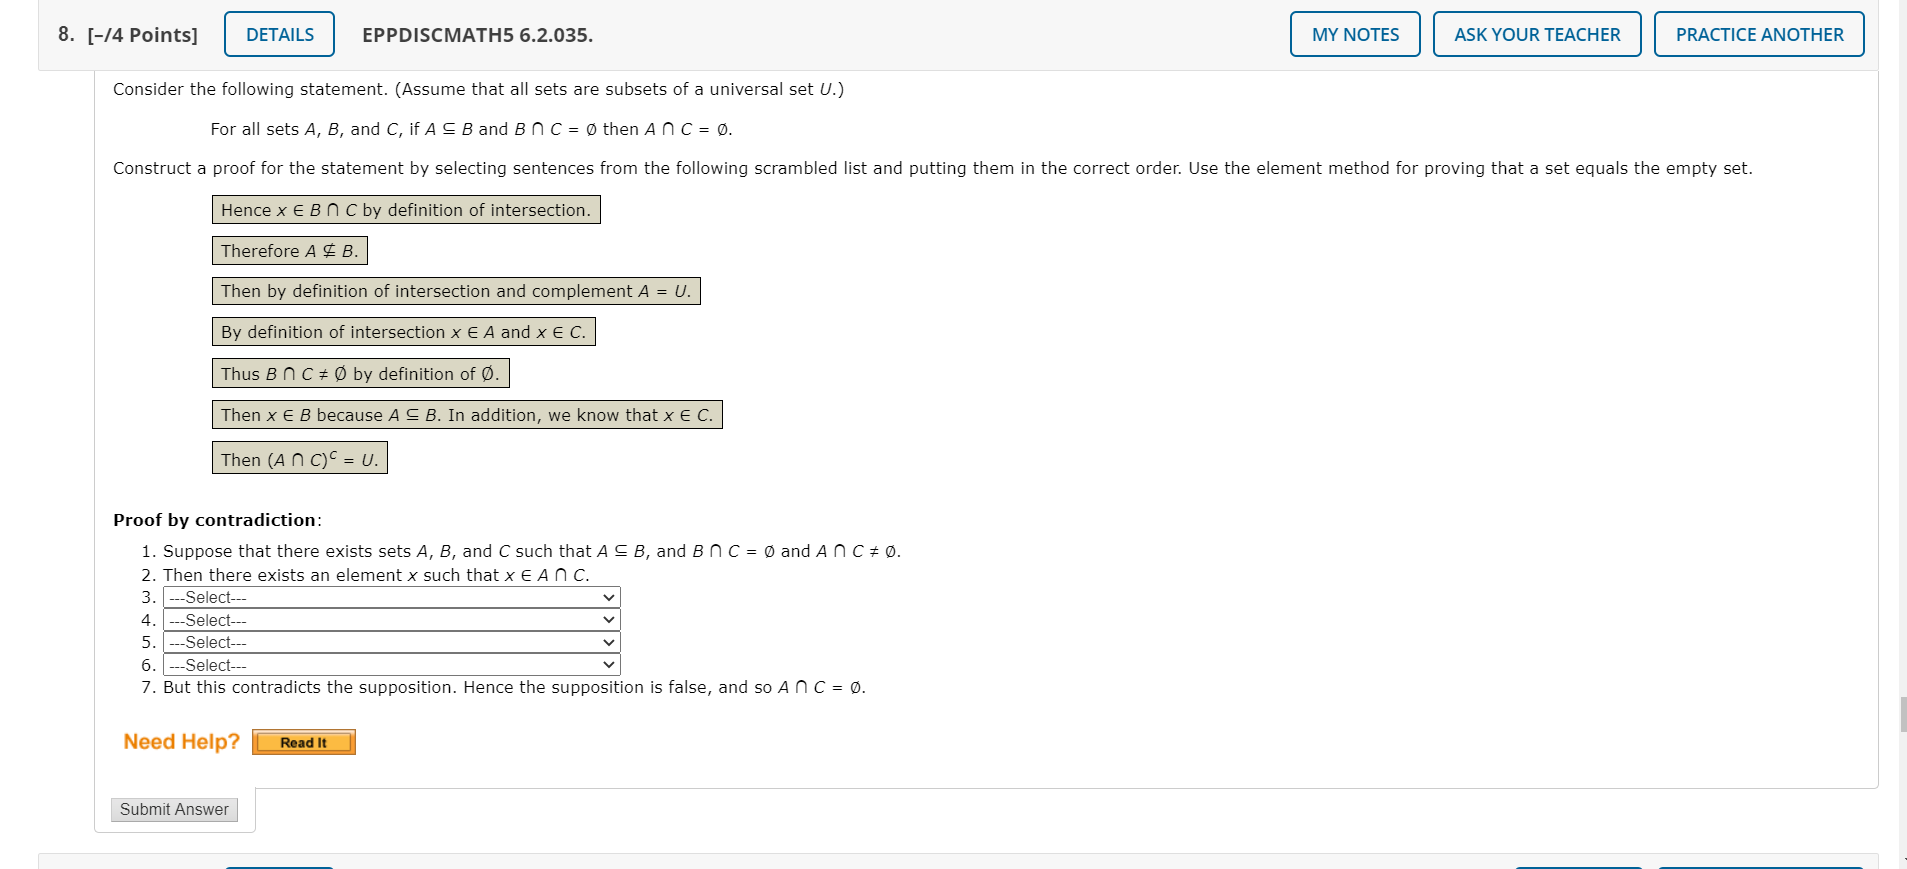Click ASK YOUR TEACHER

tap(1537, 33)
